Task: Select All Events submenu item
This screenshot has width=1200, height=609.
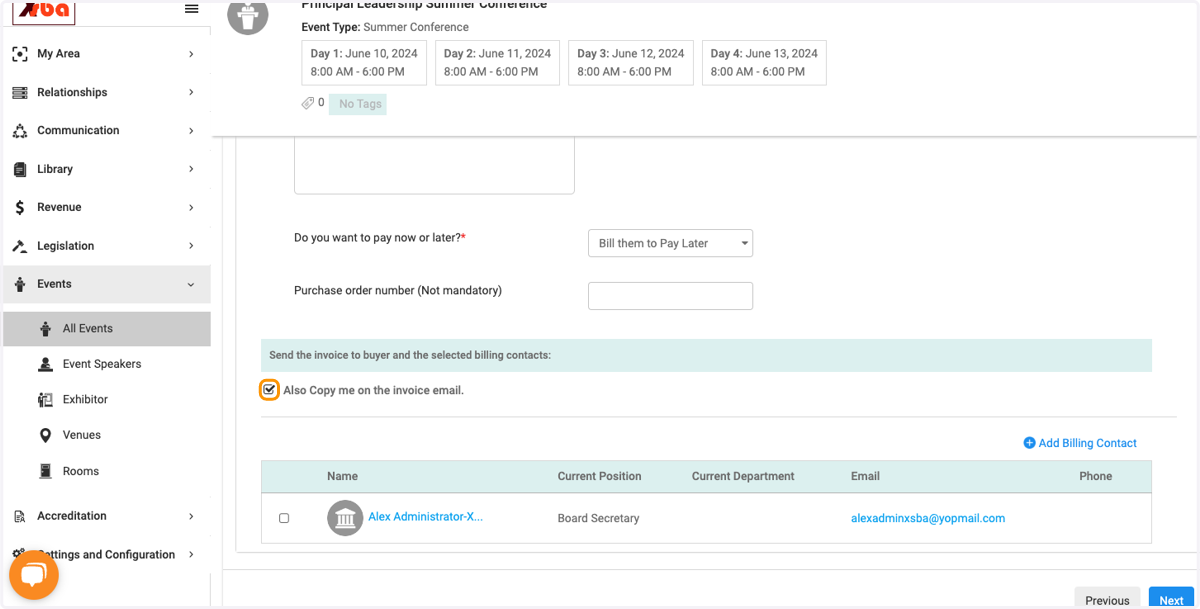Action: (x=107, y=329)
